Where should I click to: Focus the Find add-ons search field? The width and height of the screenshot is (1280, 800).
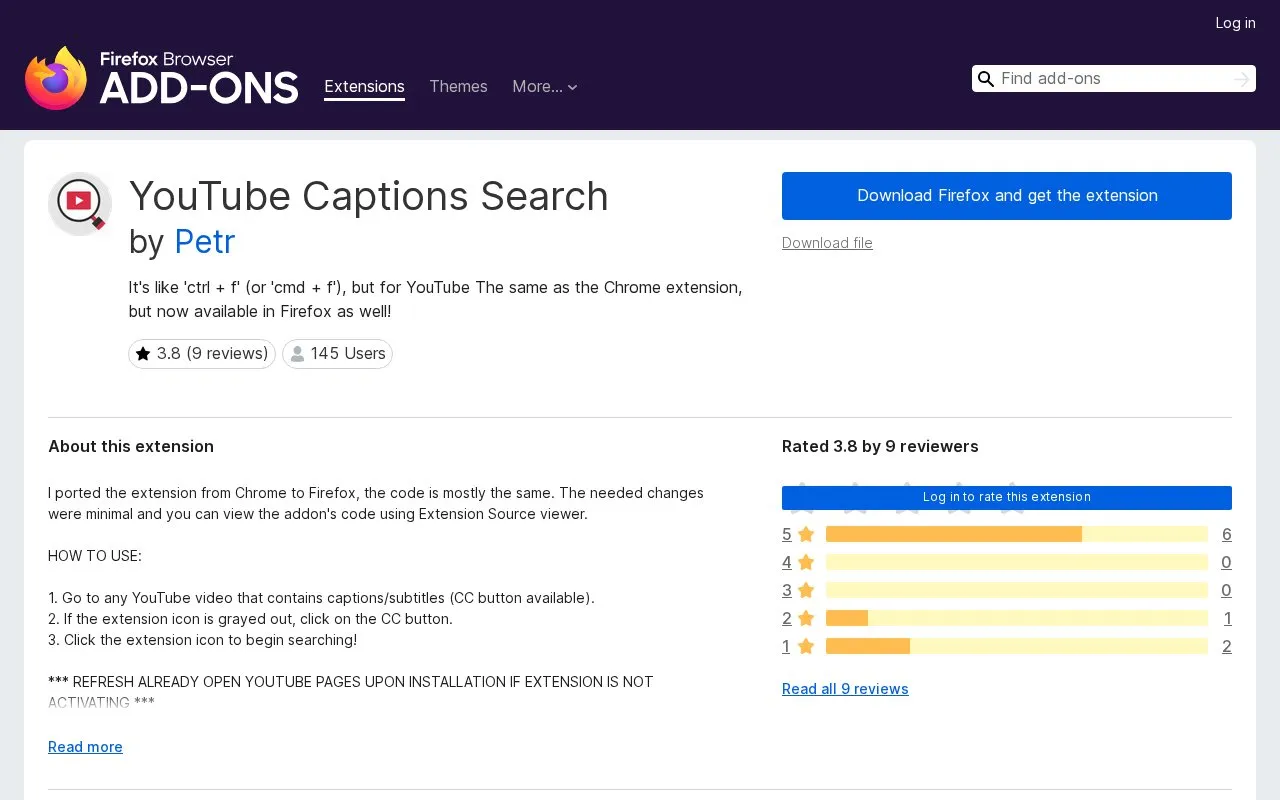[x=1113, y=79]
